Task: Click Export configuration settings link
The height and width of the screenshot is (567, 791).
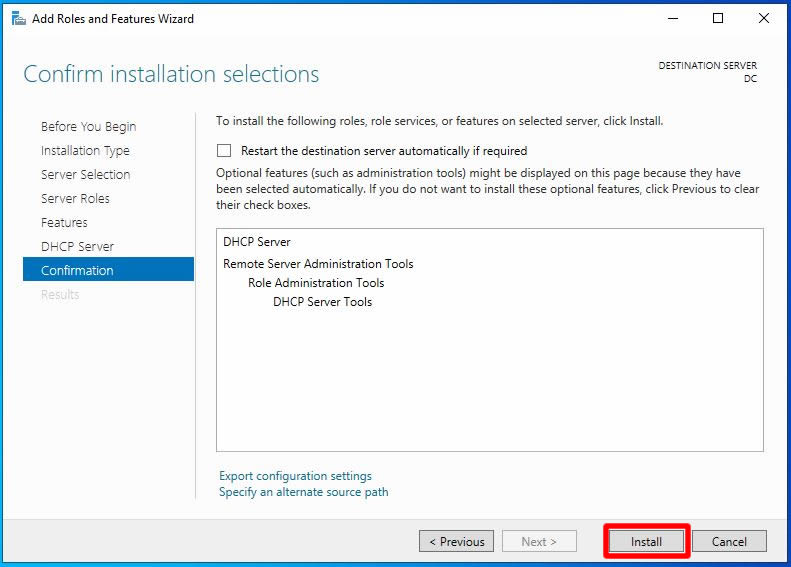Action: (x=295, y=476)
